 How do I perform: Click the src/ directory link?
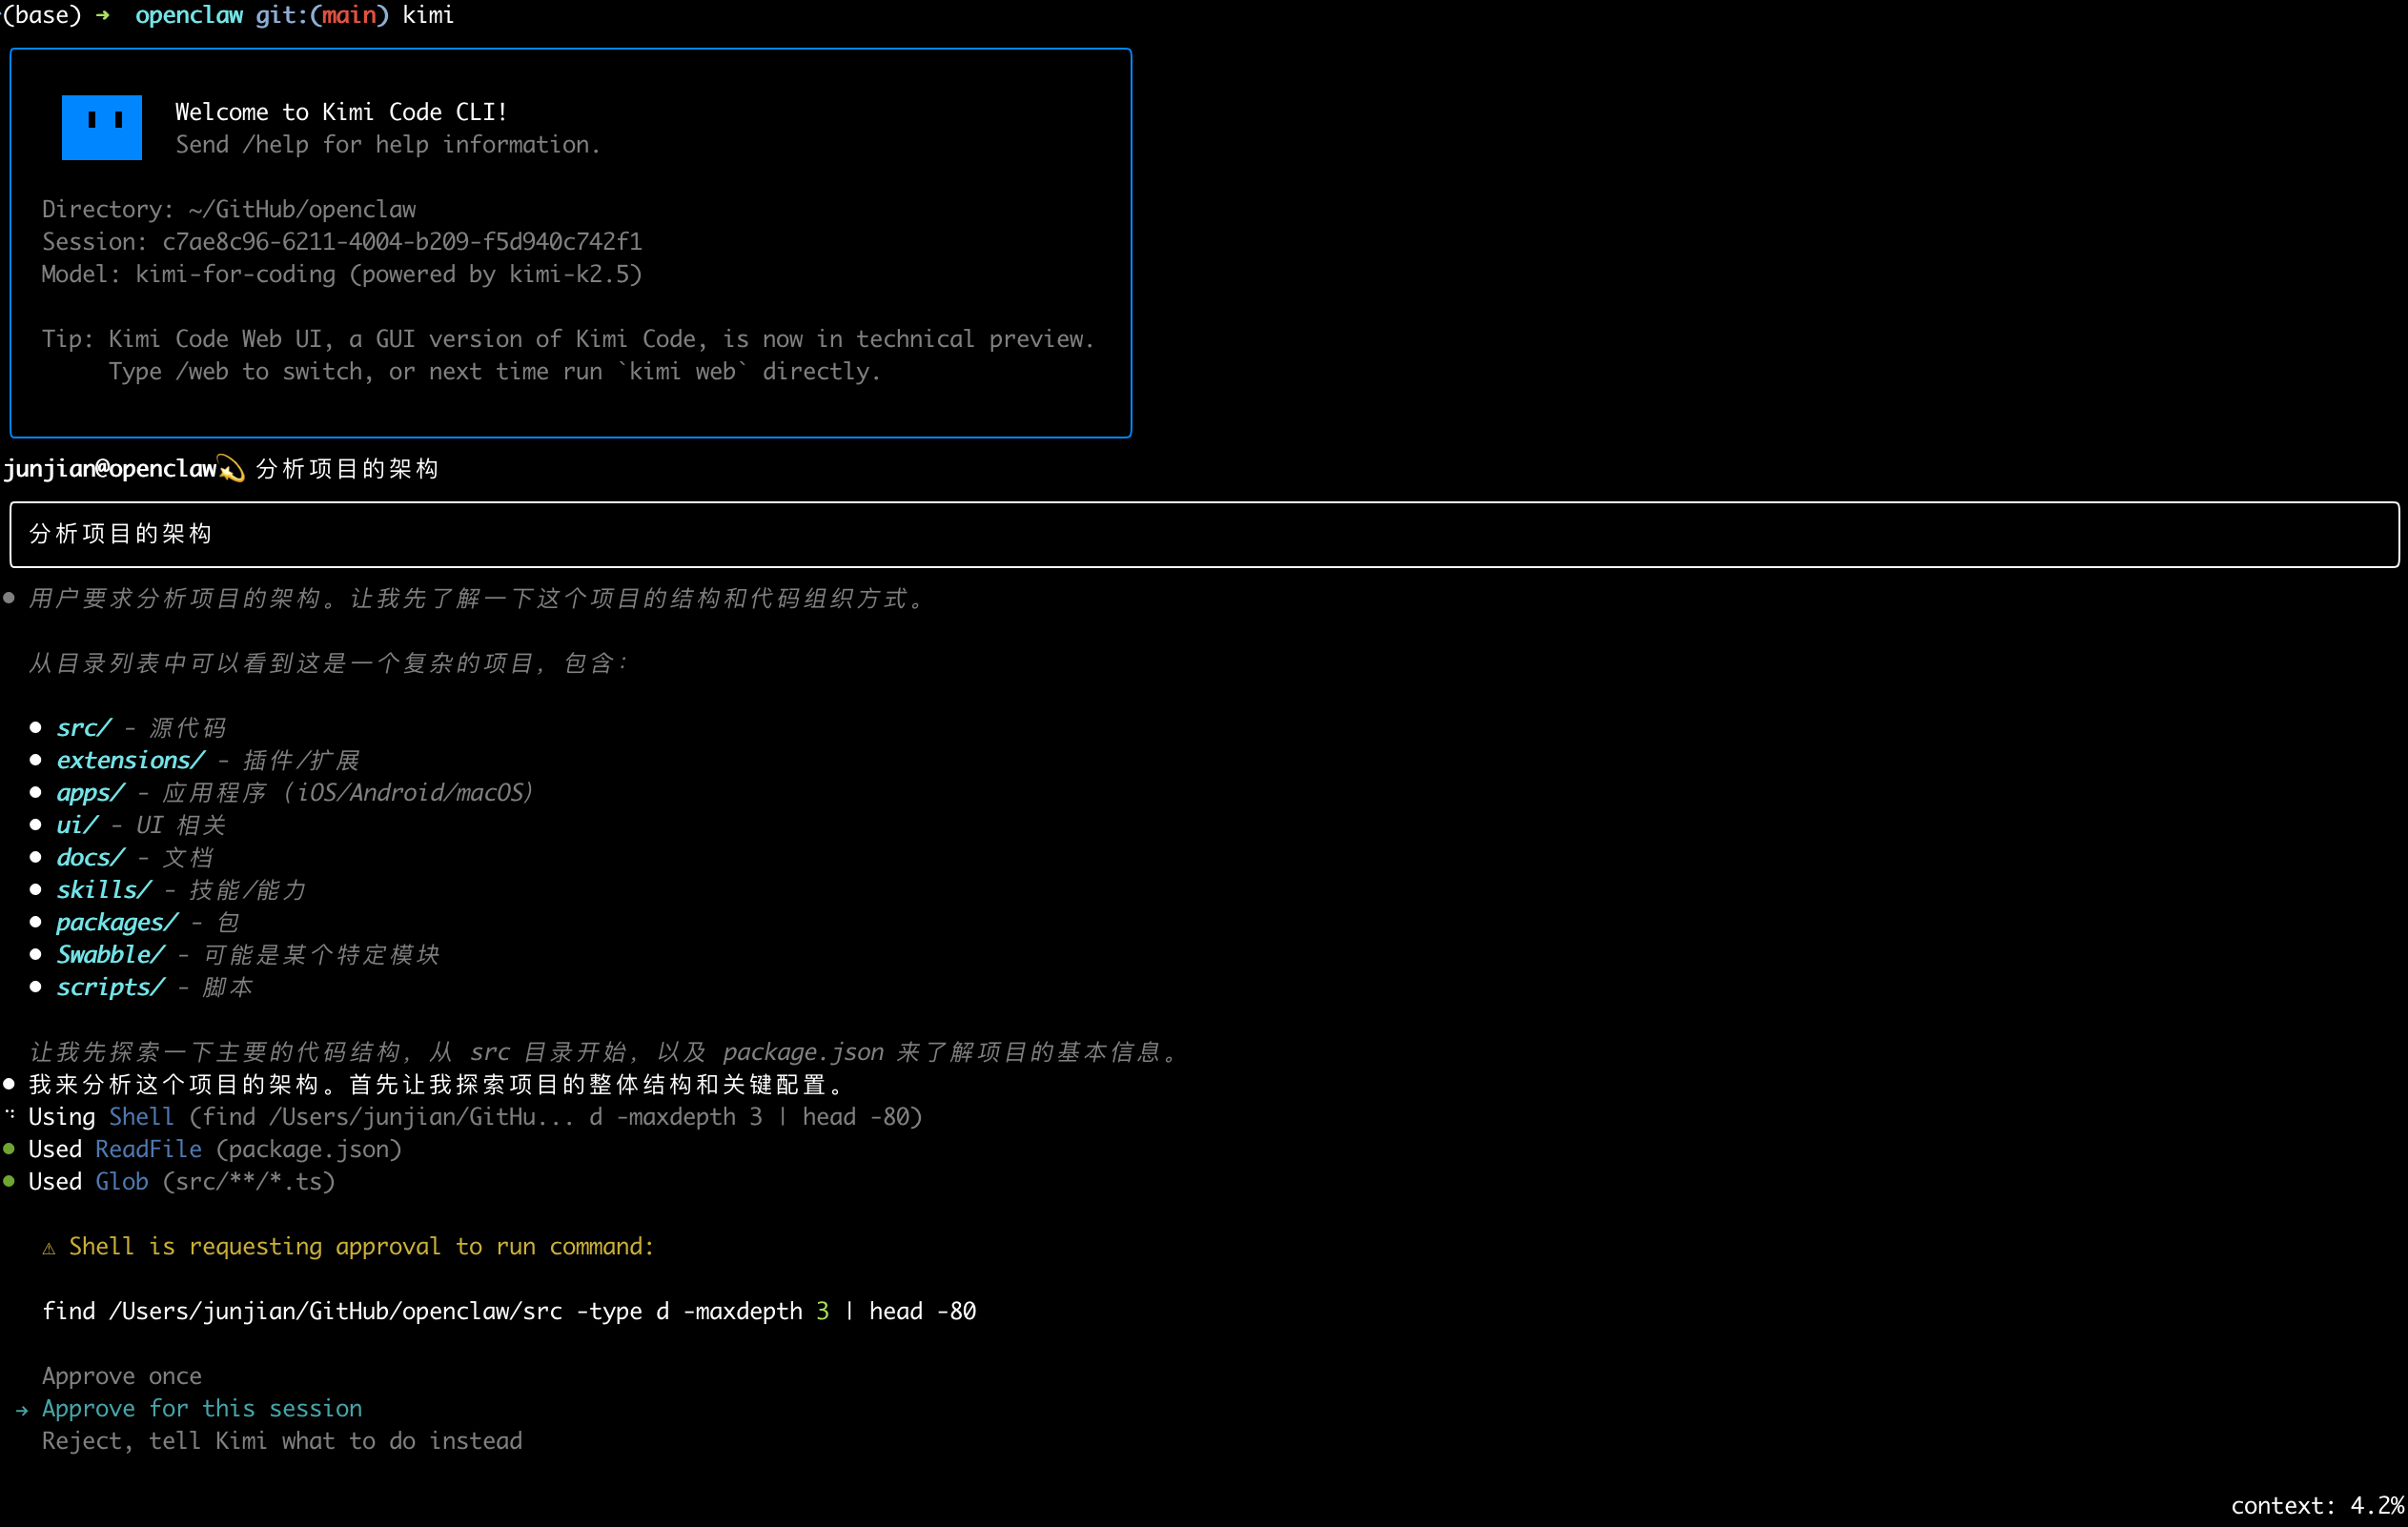pos(84,728)
